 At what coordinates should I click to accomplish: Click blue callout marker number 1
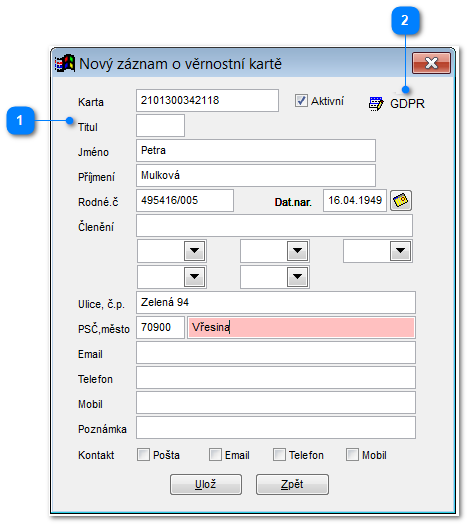[20, 120]
